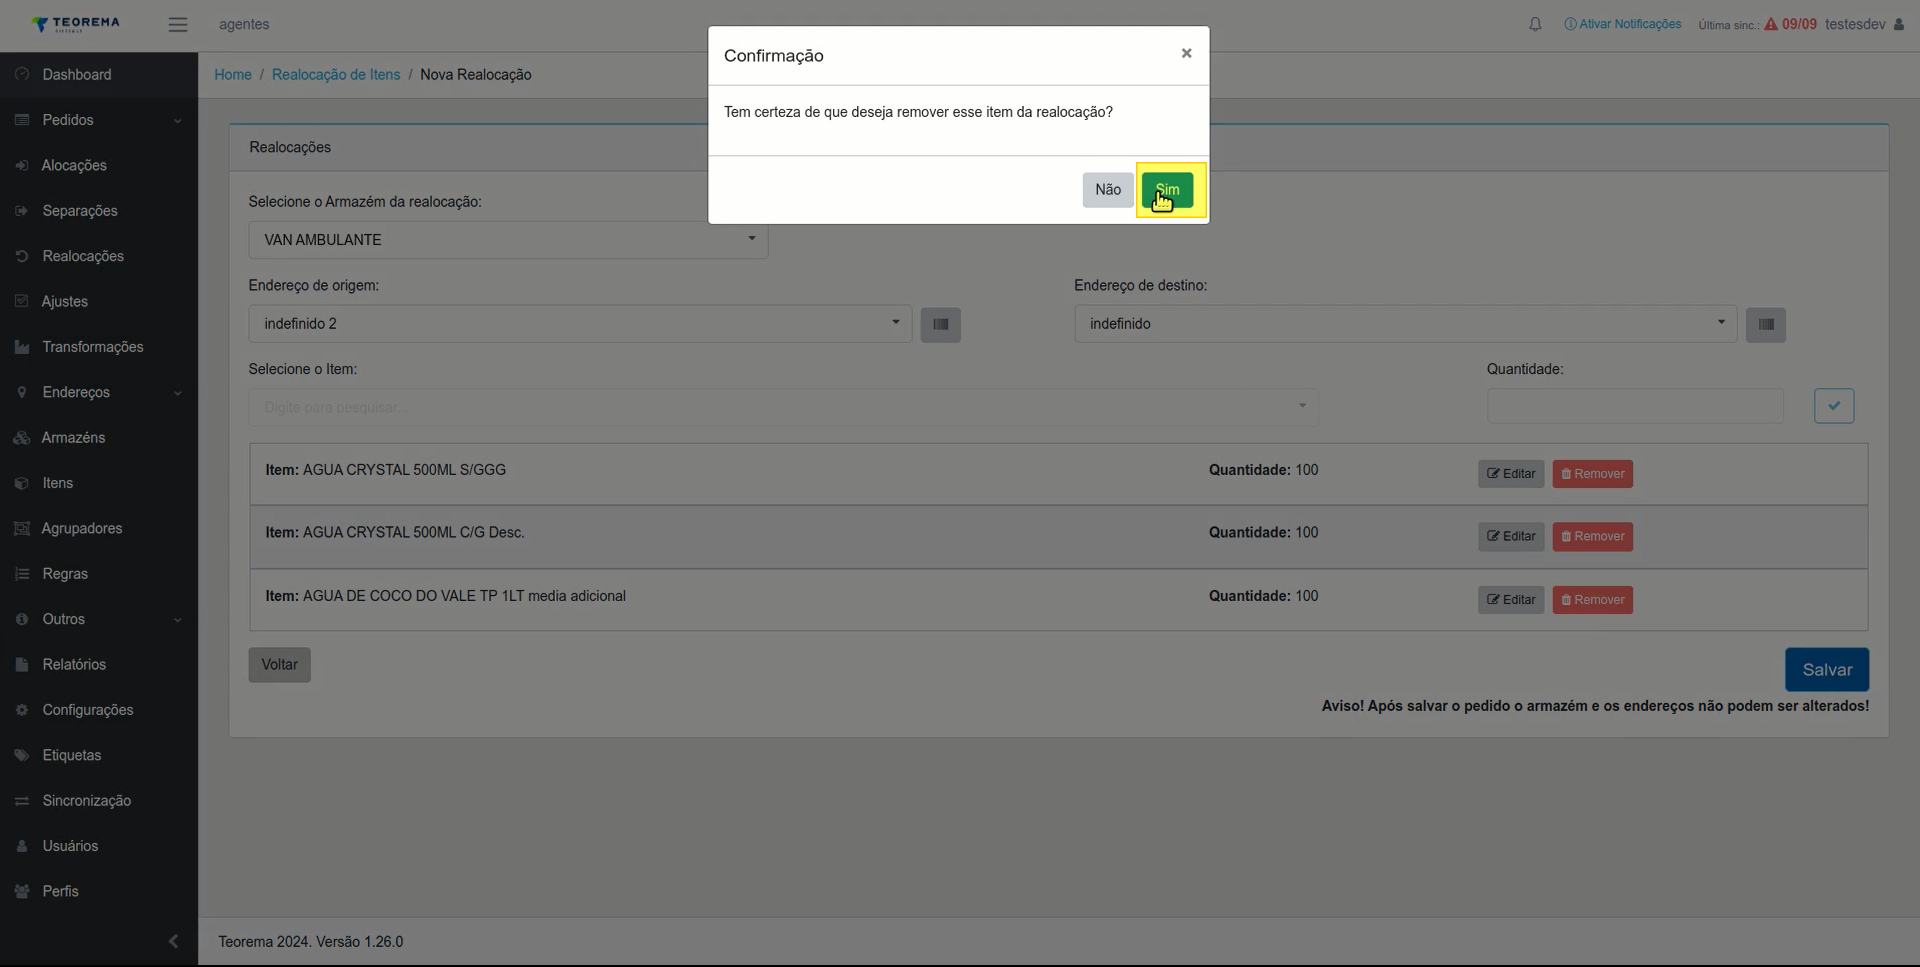Edit the AGUA CRYSTAL 500ML C/G Desc. item

pyautogui.click(x=1511, y=537)
